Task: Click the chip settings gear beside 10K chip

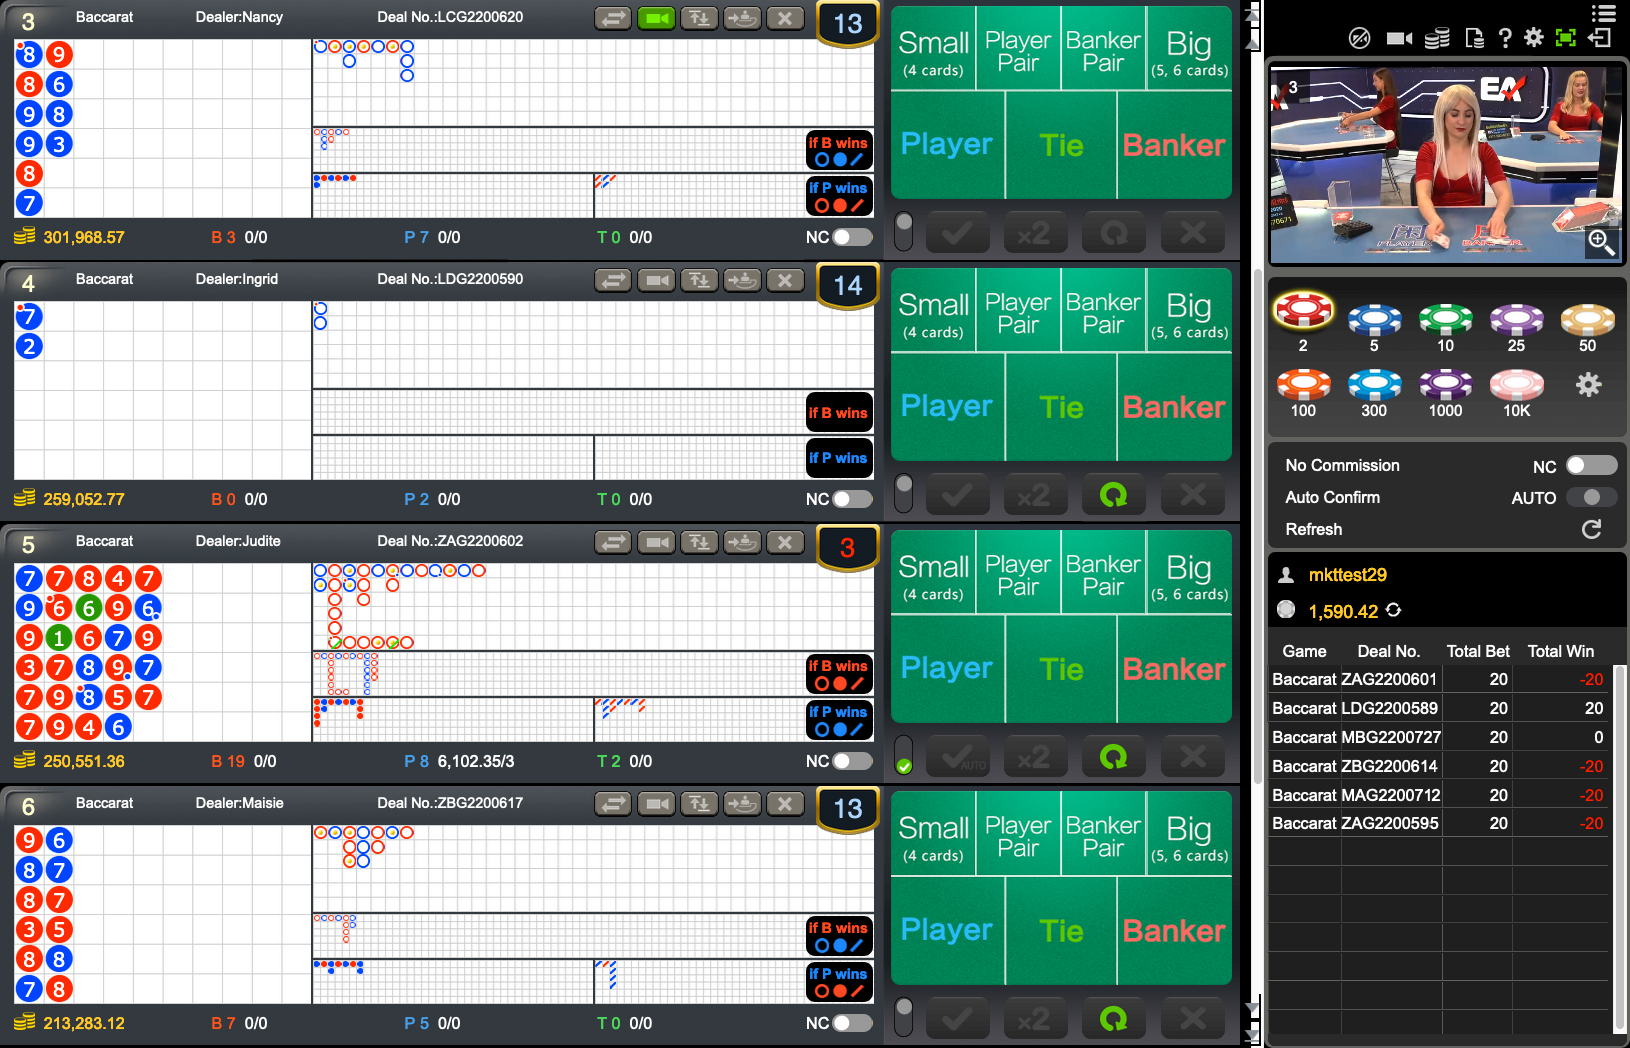Action: click(x=1588, y=385)
